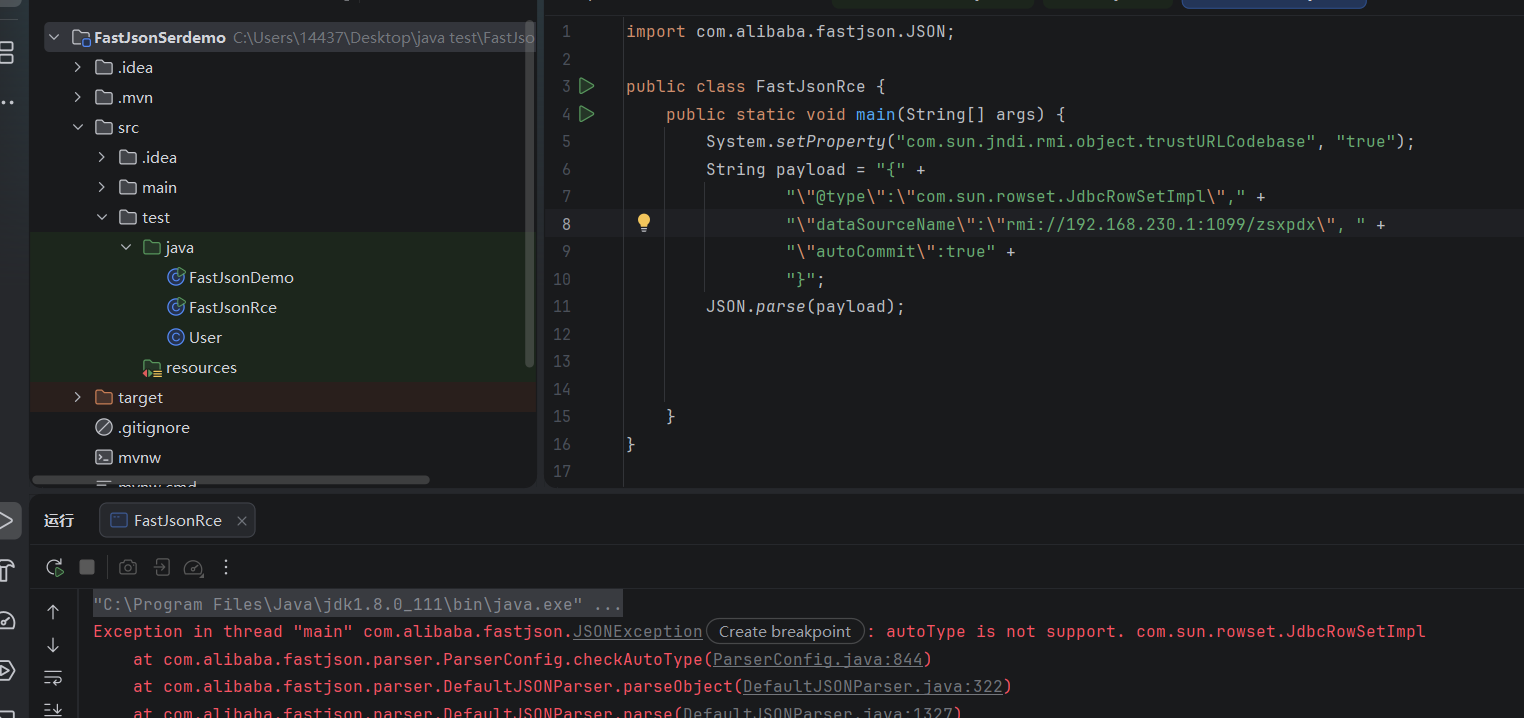Select FastJsonDemo file in project tree
Viewport: 1524px width, 718px height.
pyautogui.click(x=241, y=277)
